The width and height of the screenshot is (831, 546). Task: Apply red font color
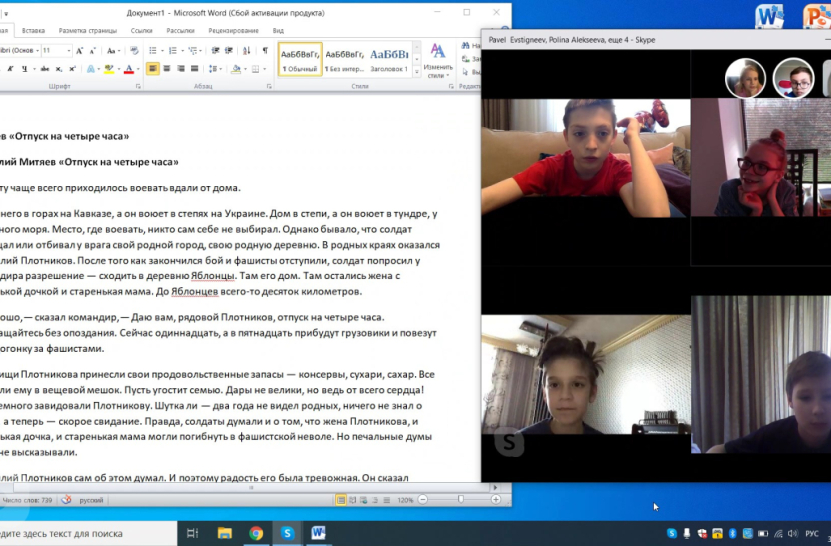click(x=128, y=69)
